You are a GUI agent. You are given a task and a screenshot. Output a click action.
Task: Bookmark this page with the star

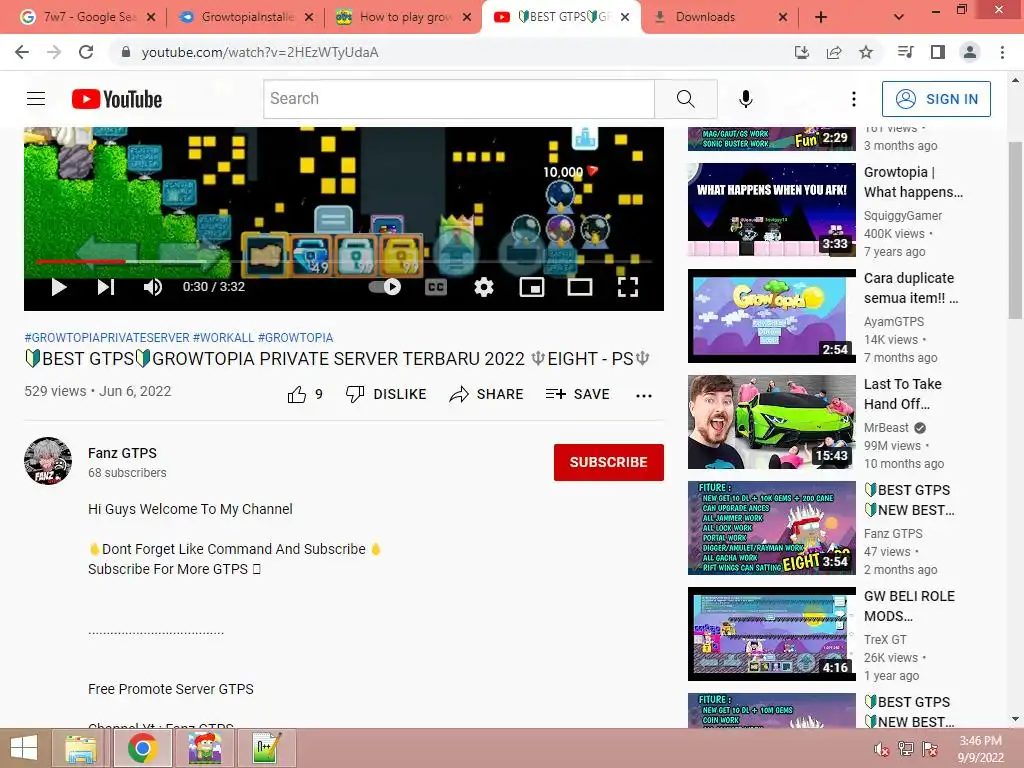(866, 52)
